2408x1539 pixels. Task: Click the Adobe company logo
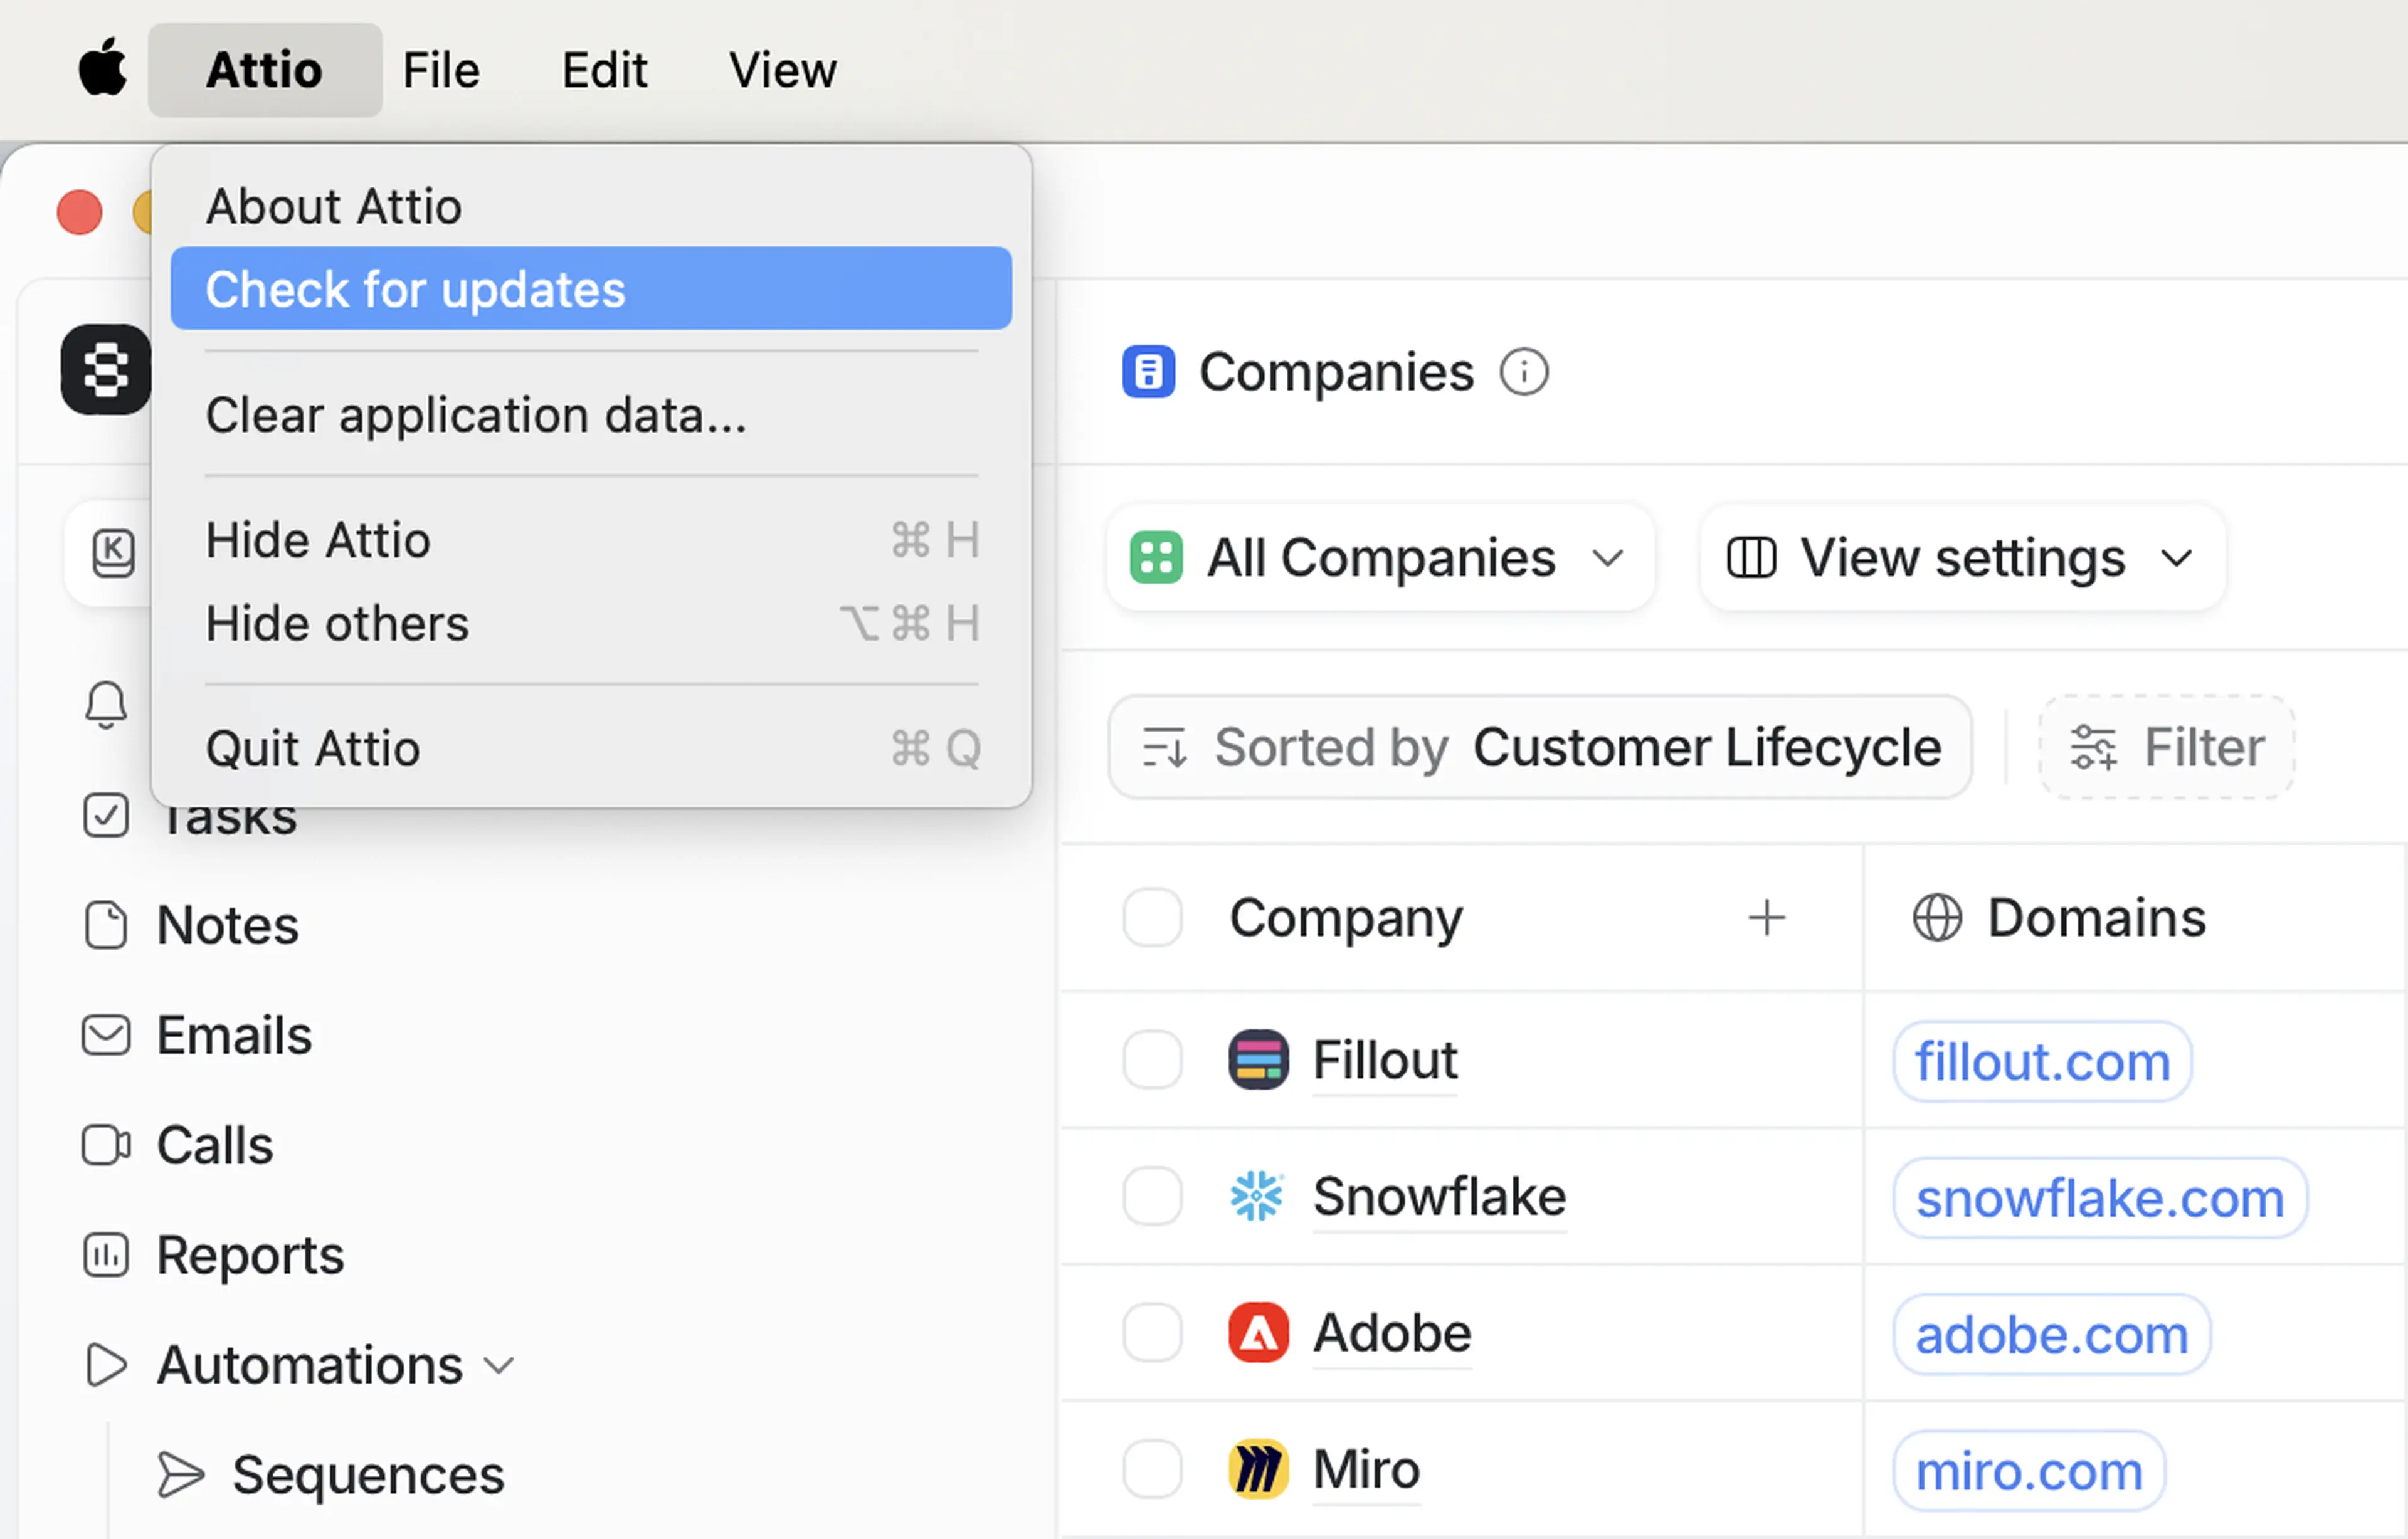1257,1333
